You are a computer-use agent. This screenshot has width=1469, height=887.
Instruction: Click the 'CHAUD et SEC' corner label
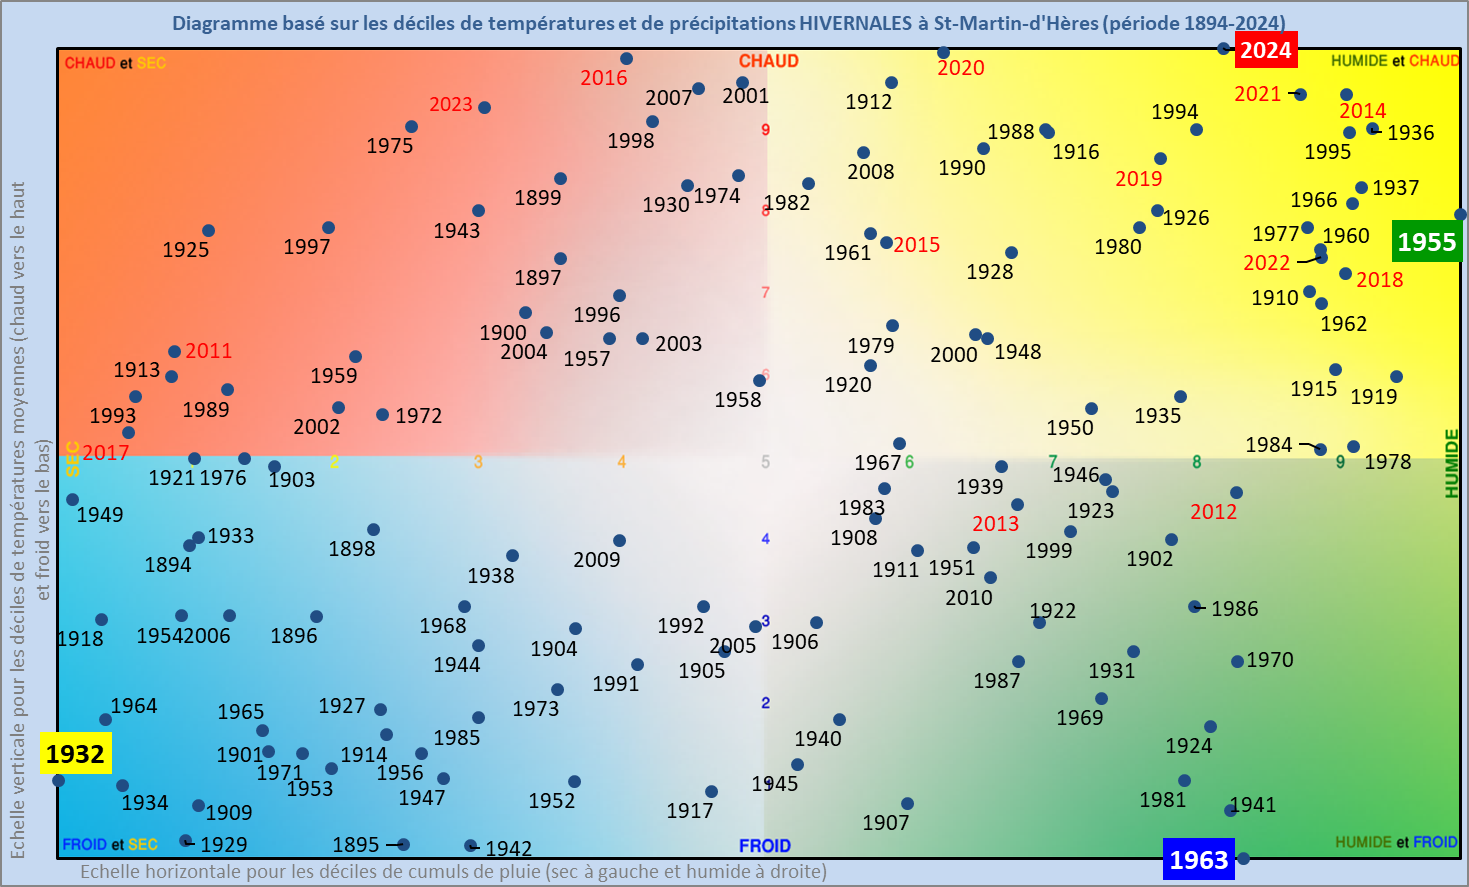click(115, 63)
